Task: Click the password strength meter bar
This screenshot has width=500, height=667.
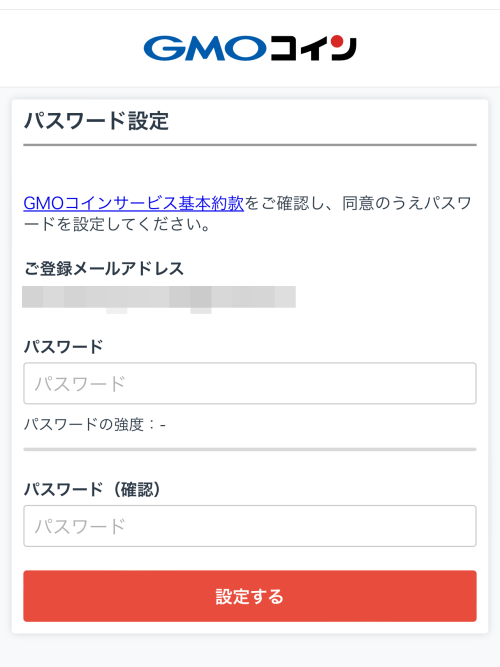Action: 250,449
